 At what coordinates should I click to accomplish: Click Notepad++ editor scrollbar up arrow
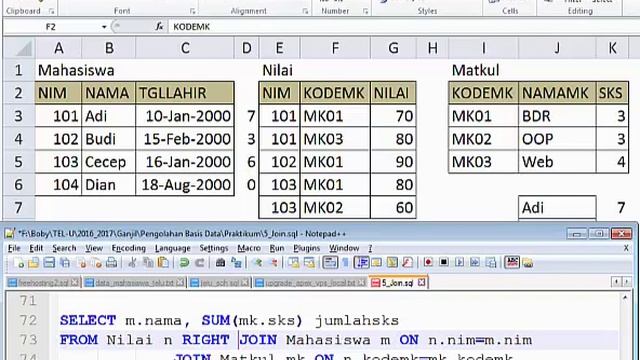pyautogui.click(x=625, y=298)
